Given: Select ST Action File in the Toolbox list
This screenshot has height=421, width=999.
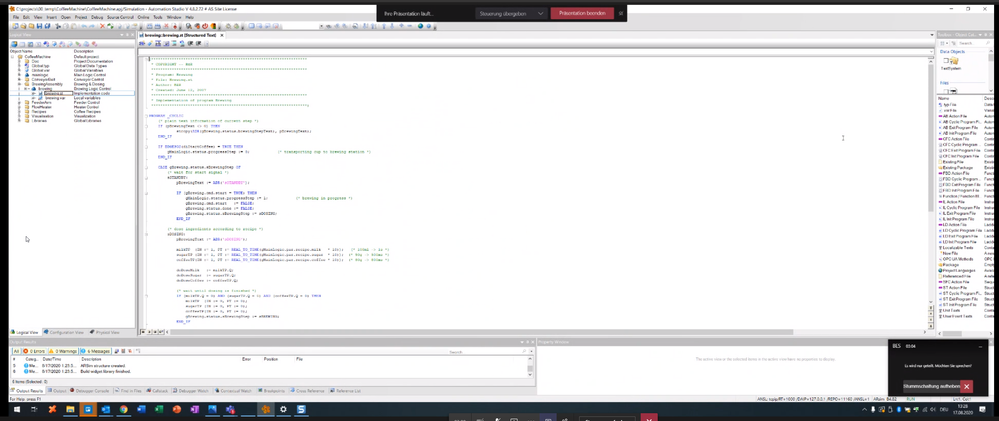Looking at the screenshot, I should 954,288.
